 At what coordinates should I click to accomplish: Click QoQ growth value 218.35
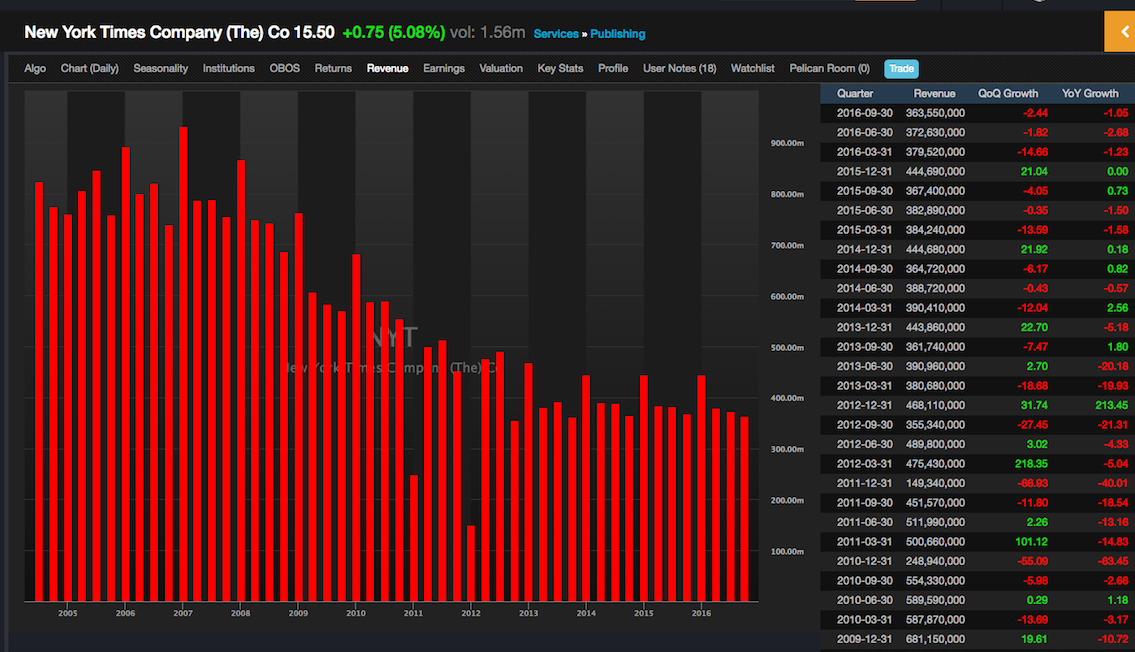1032,465
